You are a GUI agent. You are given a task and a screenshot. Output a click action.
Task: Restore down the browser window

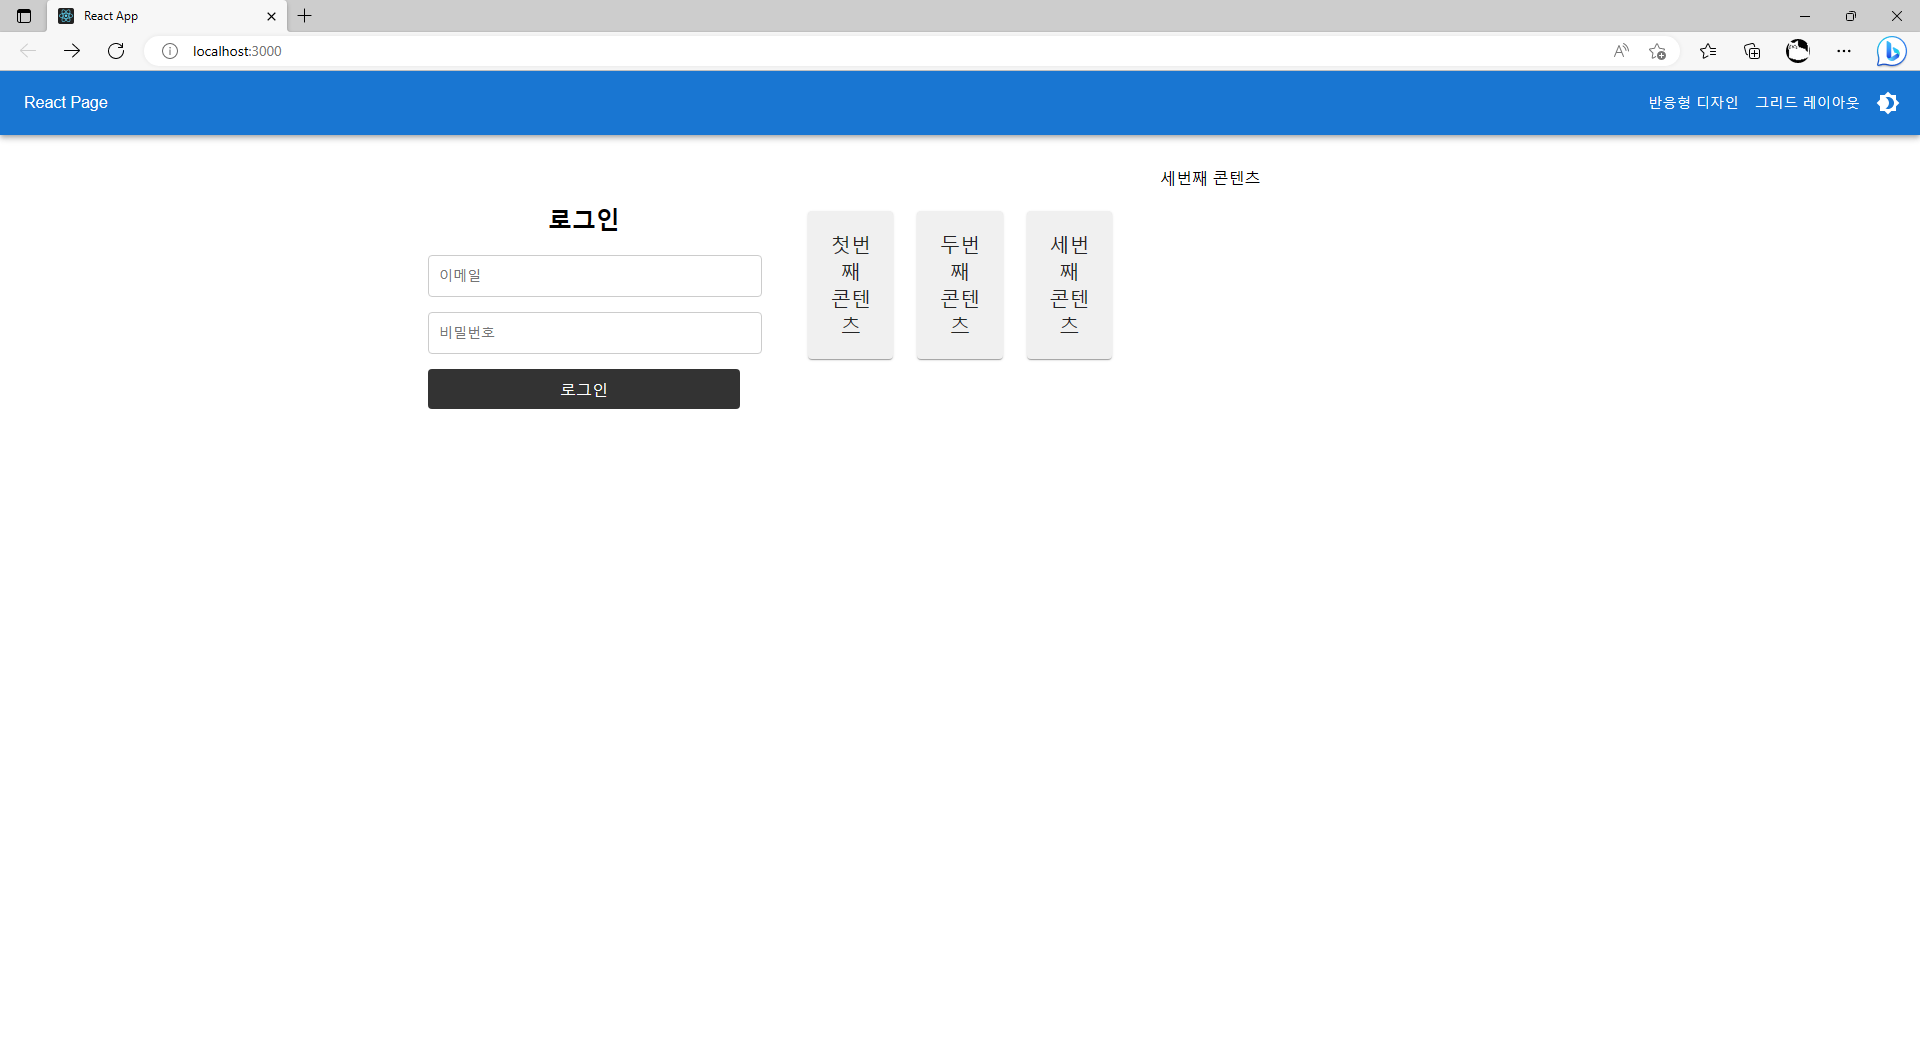pyautogui.click(x=1851, y=16)
